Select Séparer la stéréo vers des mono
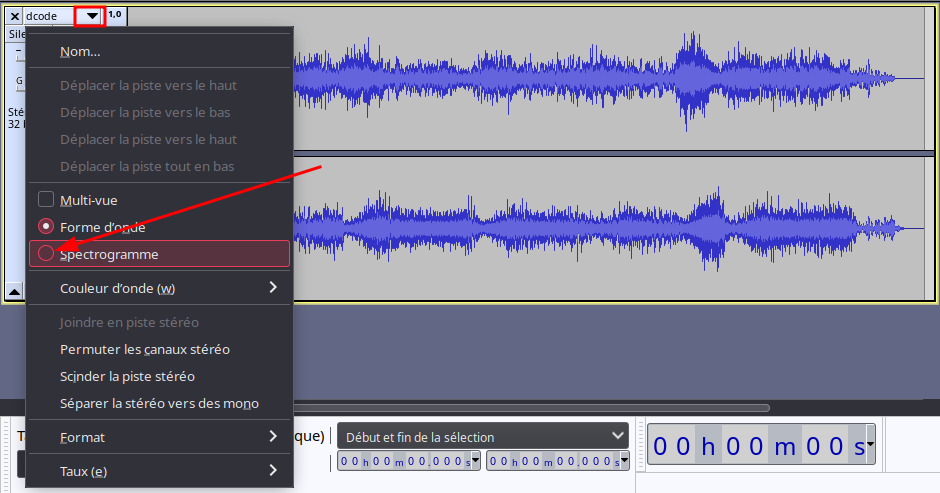 click(x=159, y=403)
